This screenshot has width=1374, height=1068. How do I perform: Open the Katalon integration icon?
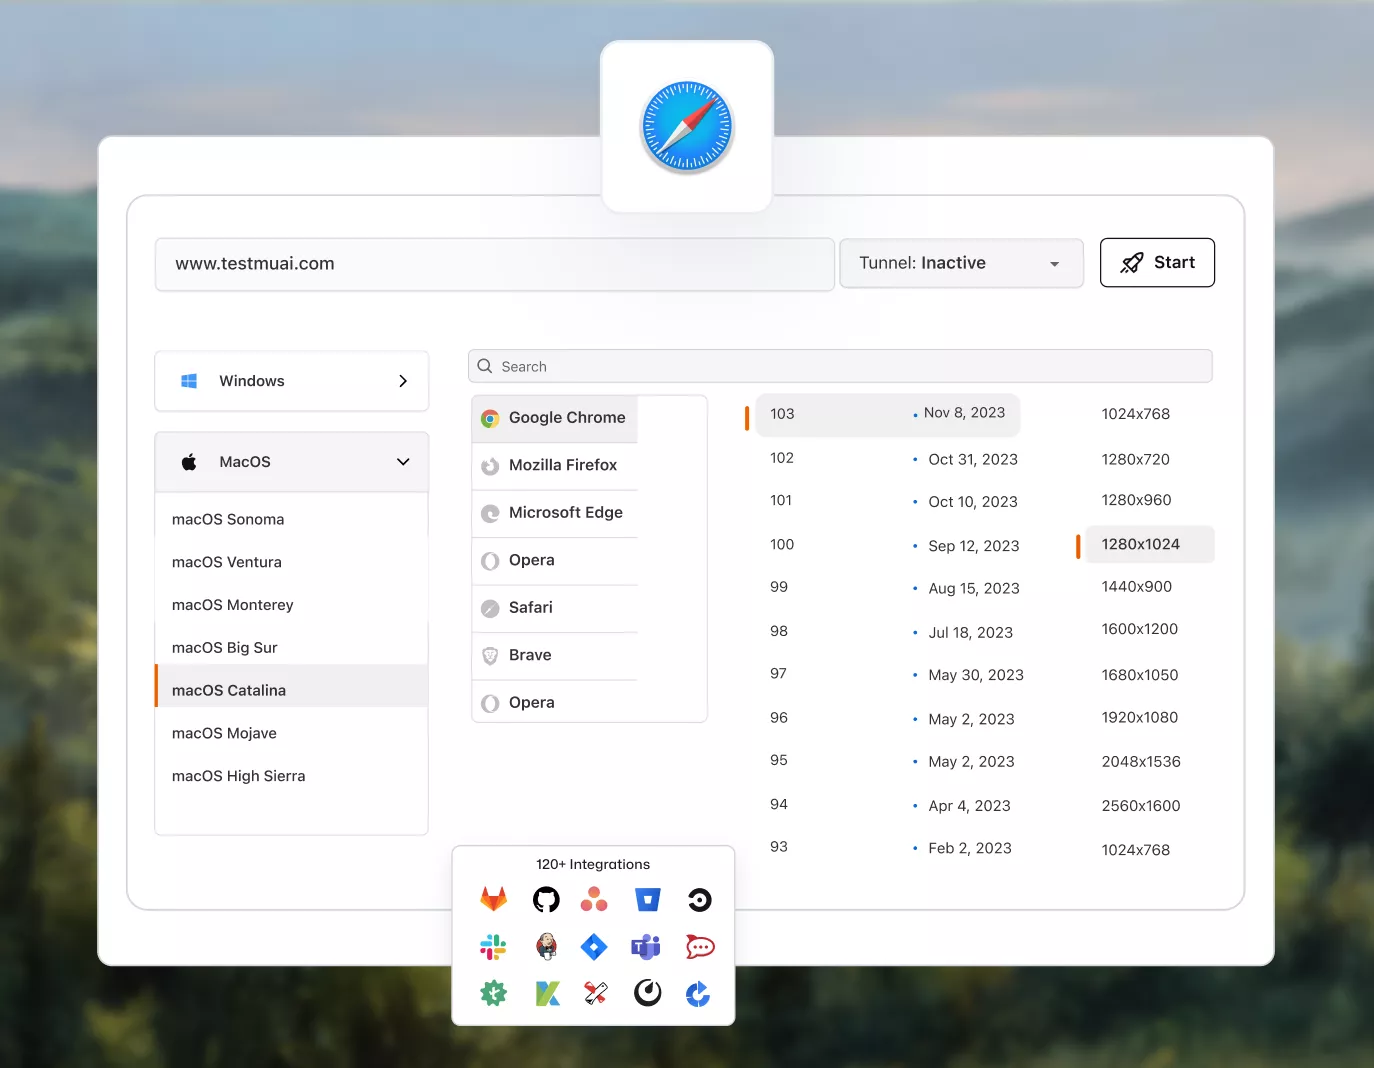pos(547,993)
